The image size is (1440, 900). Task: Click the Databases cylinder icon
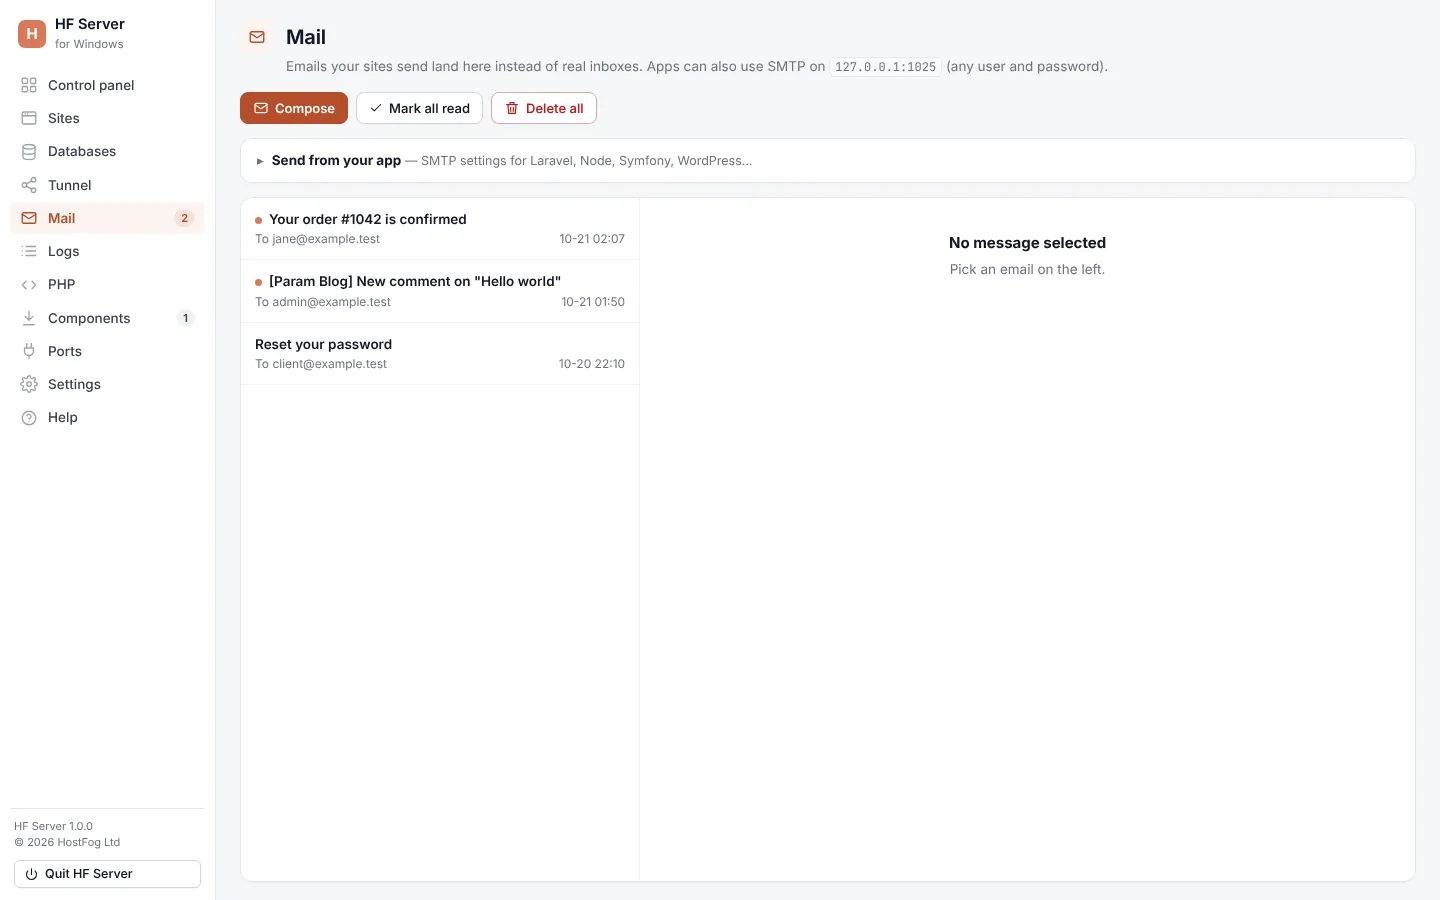coord(29,151)
